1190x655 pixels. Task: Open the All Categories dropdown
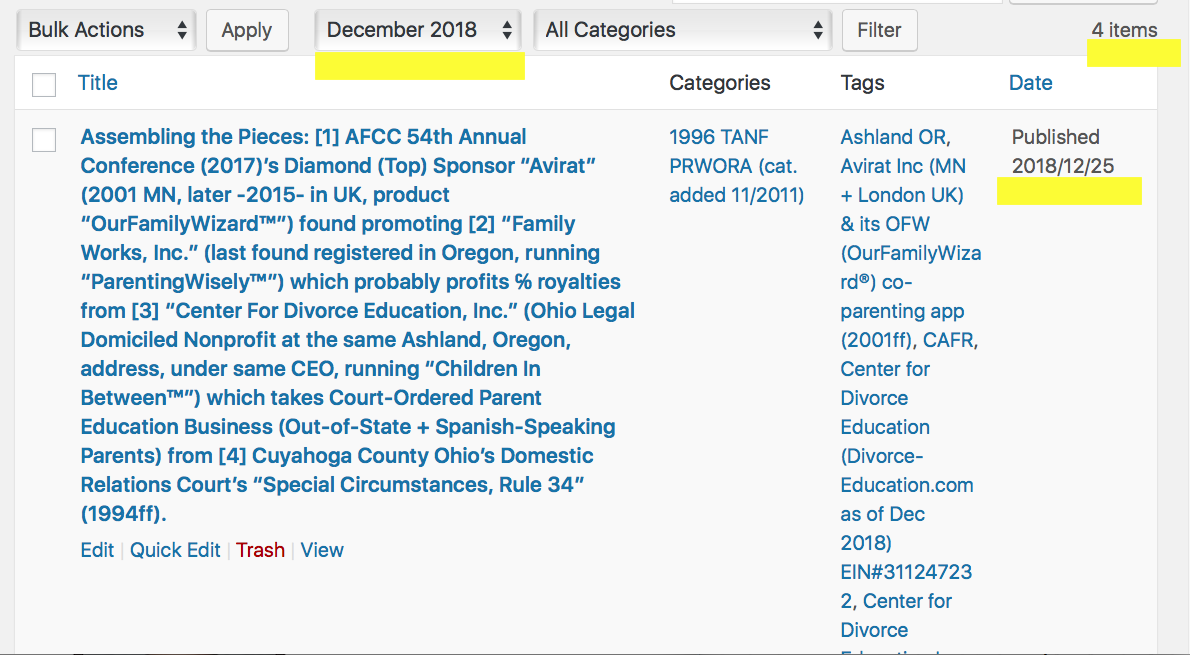pos(683,30)
